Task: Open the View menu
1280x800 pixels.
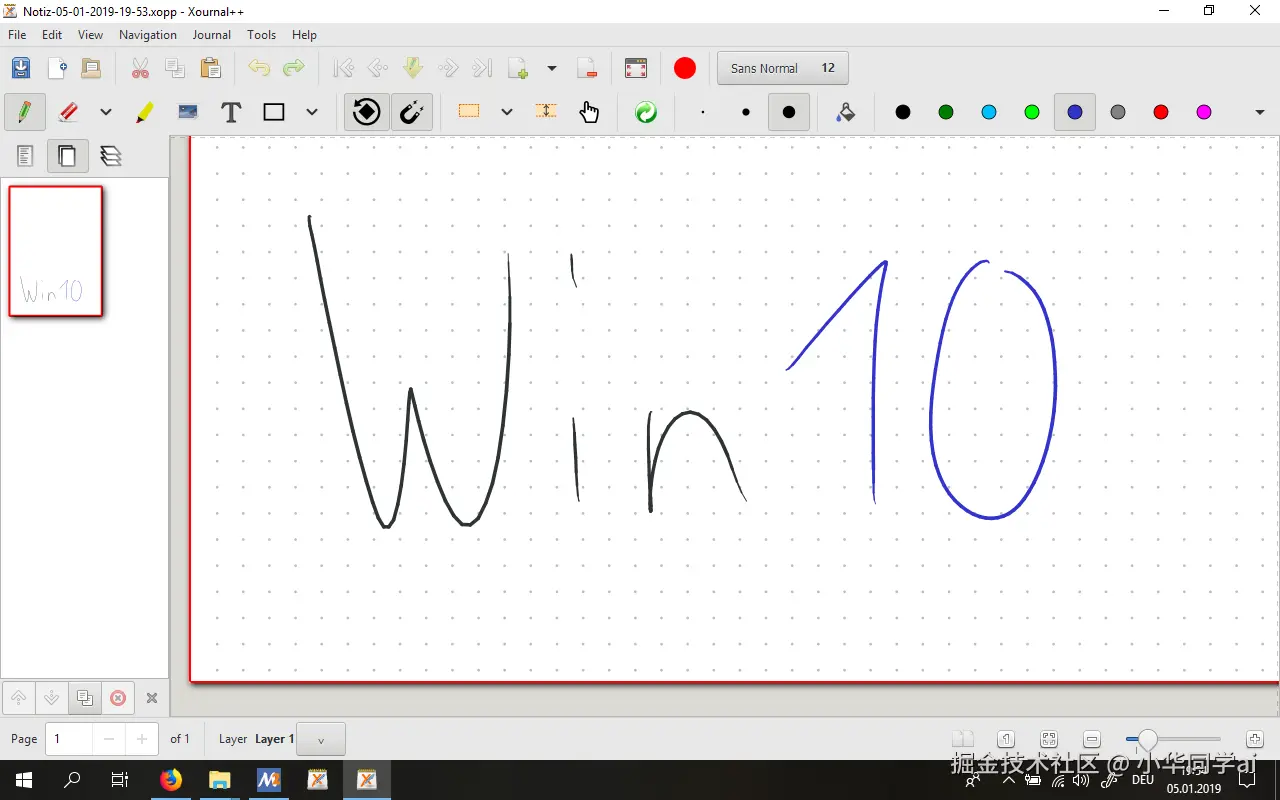Action: [90, 34]
